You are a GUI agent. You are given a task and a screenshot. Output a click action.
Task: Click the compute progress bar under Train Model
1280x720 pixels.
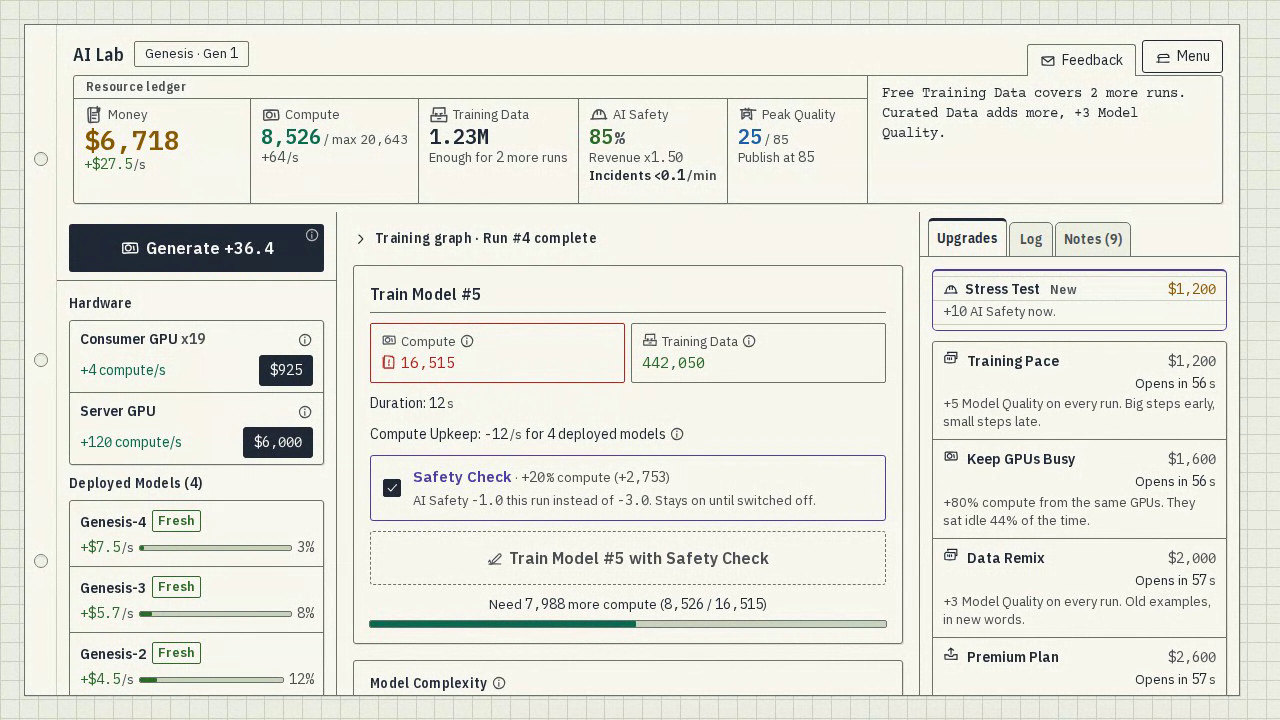pyautogui.click(x=628, y=624)
